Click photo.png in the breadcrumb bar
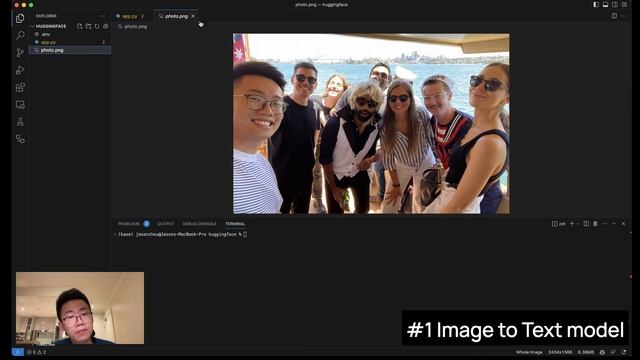This screenshot has height=360, width=640. [x=136, y=27]
